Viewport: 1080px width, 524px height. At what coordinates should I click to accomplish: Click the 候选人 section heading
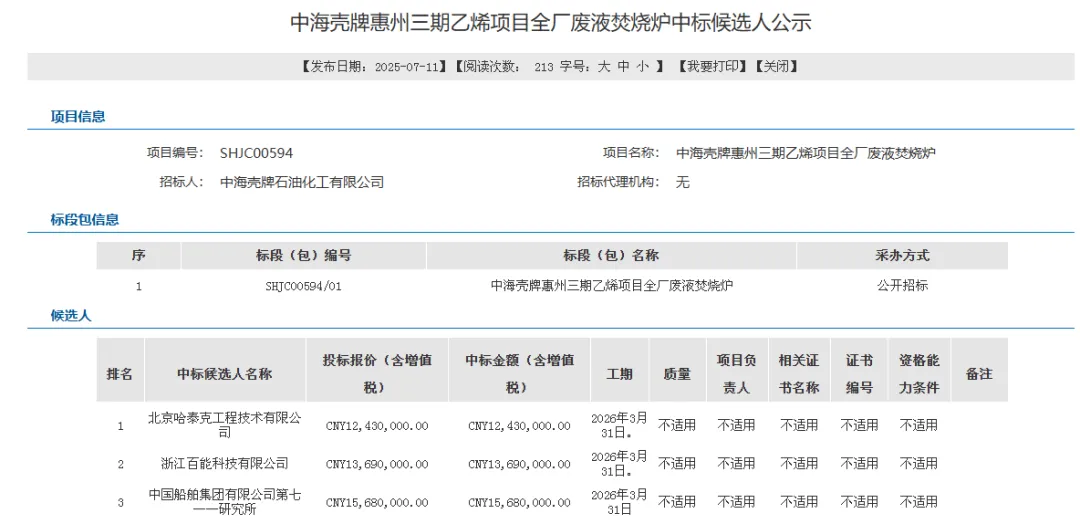(x=72, y=316)
